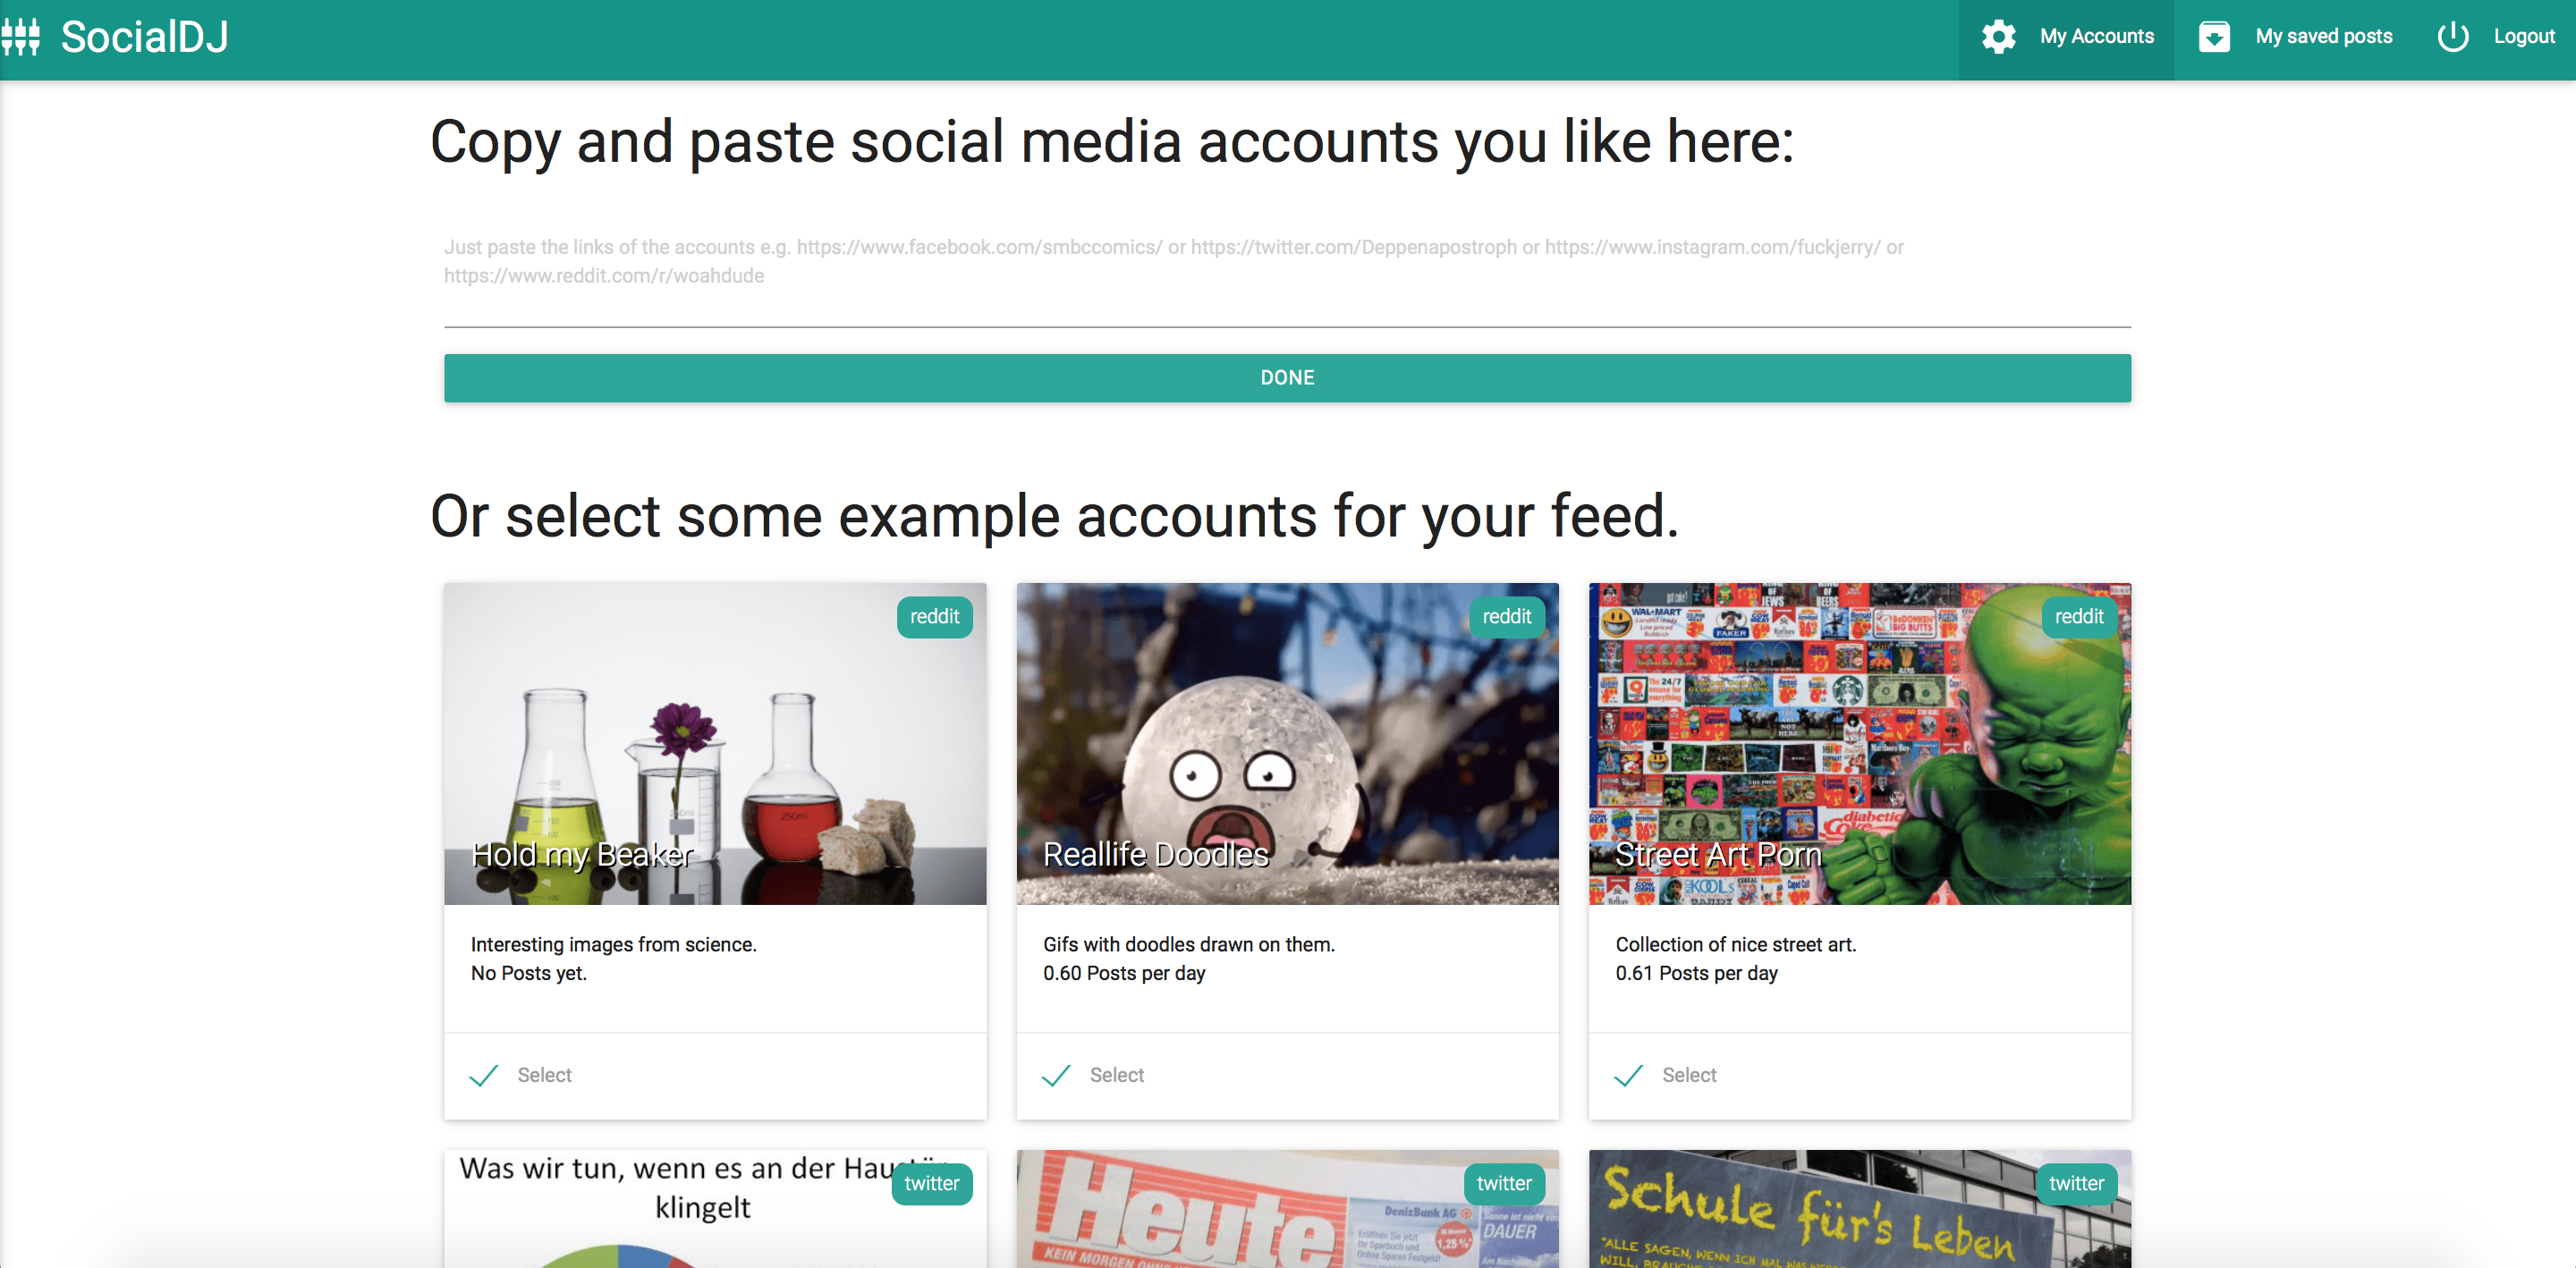Click reddit badge on Reallife Doodles card

point(1506,617)
